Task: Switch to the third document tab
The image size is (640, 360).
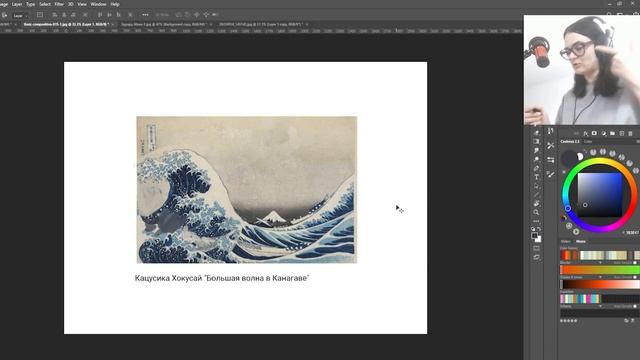Action: tap(261, 24)
